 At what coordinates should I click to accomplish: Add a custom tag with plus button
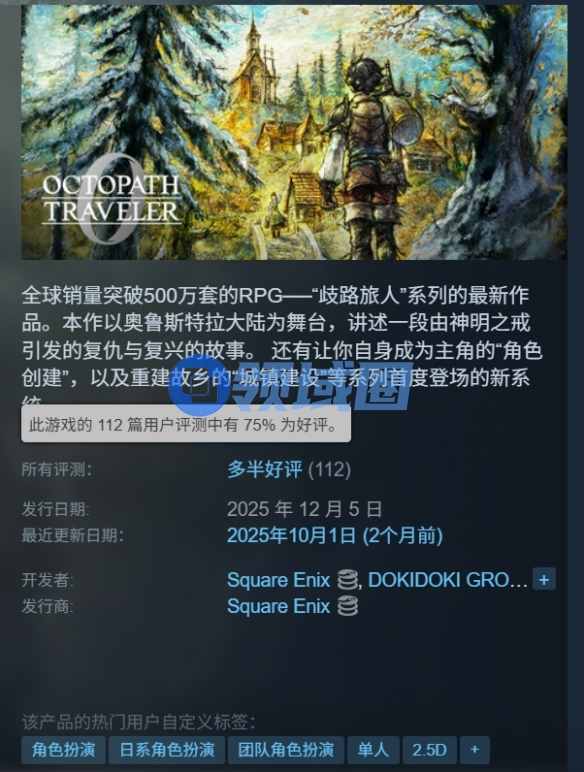[x=474, y=749]
